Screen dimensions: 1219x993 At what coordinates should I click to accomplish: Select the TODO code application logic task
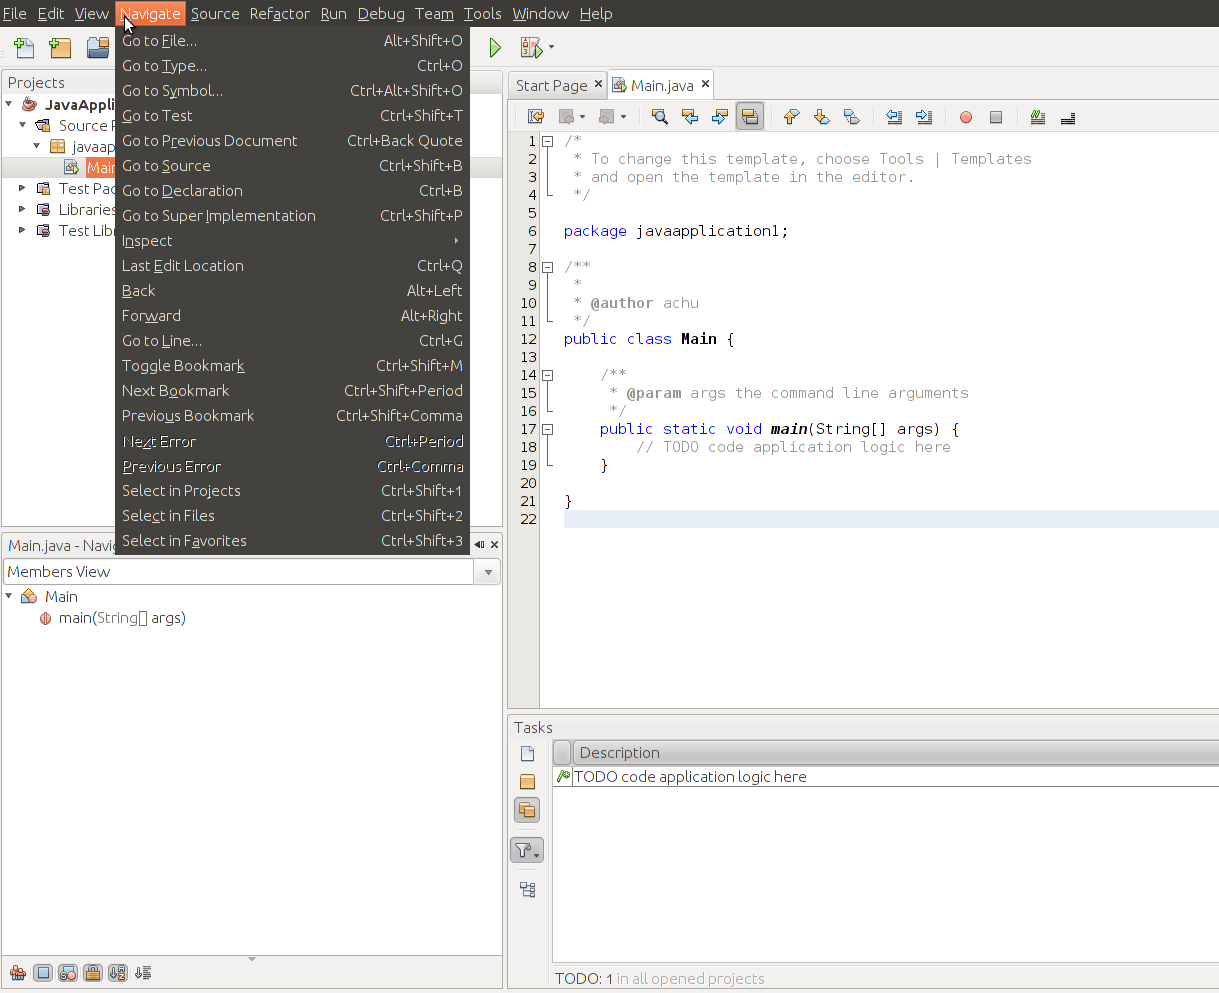coord(689,777)
